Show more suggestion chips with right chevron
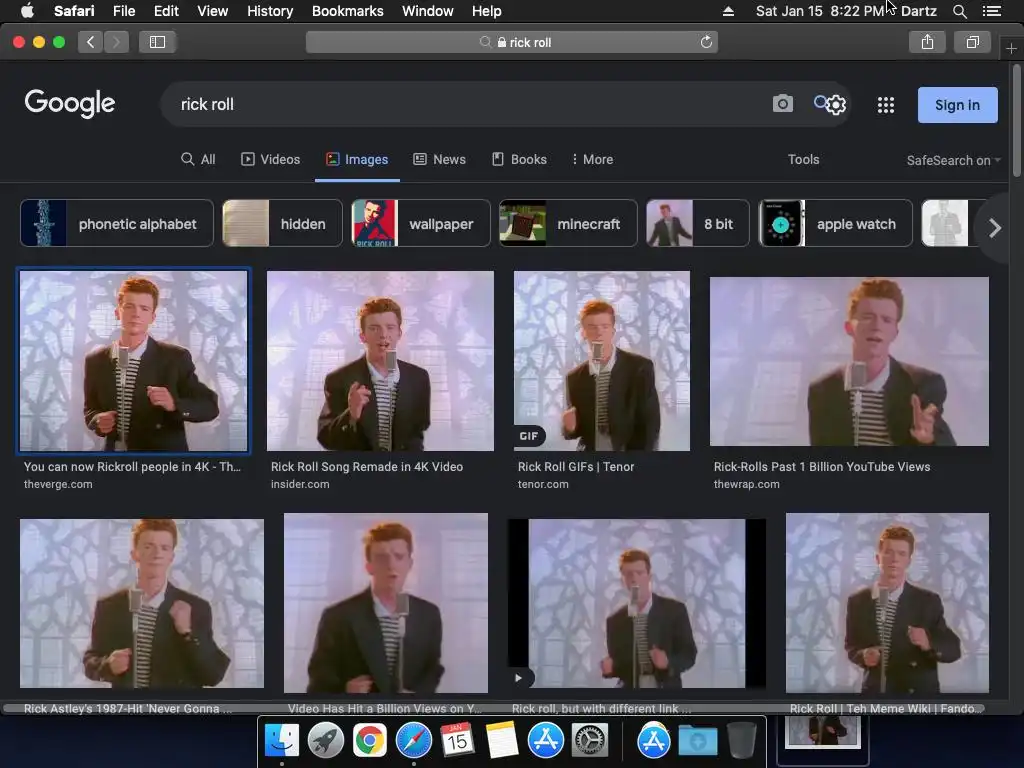 coord(995,228)
